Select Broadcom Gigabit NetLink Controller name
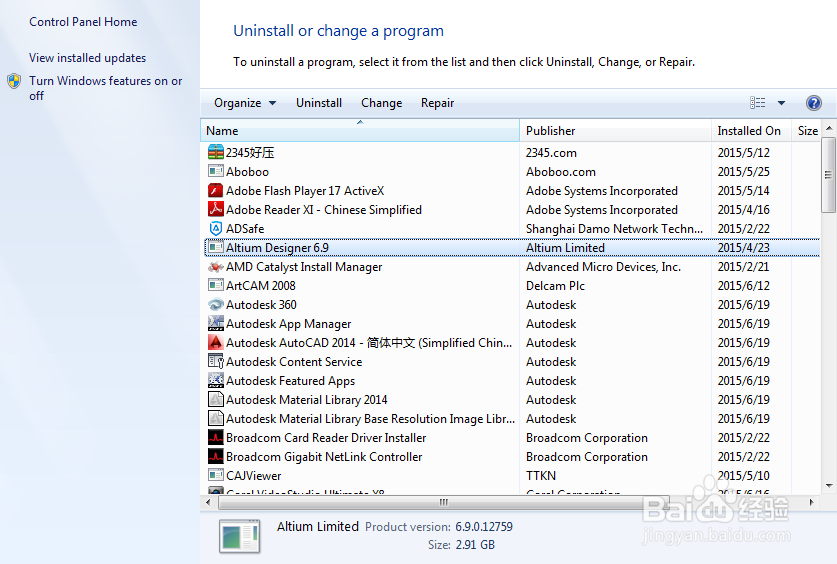 [x=324, y=457]
